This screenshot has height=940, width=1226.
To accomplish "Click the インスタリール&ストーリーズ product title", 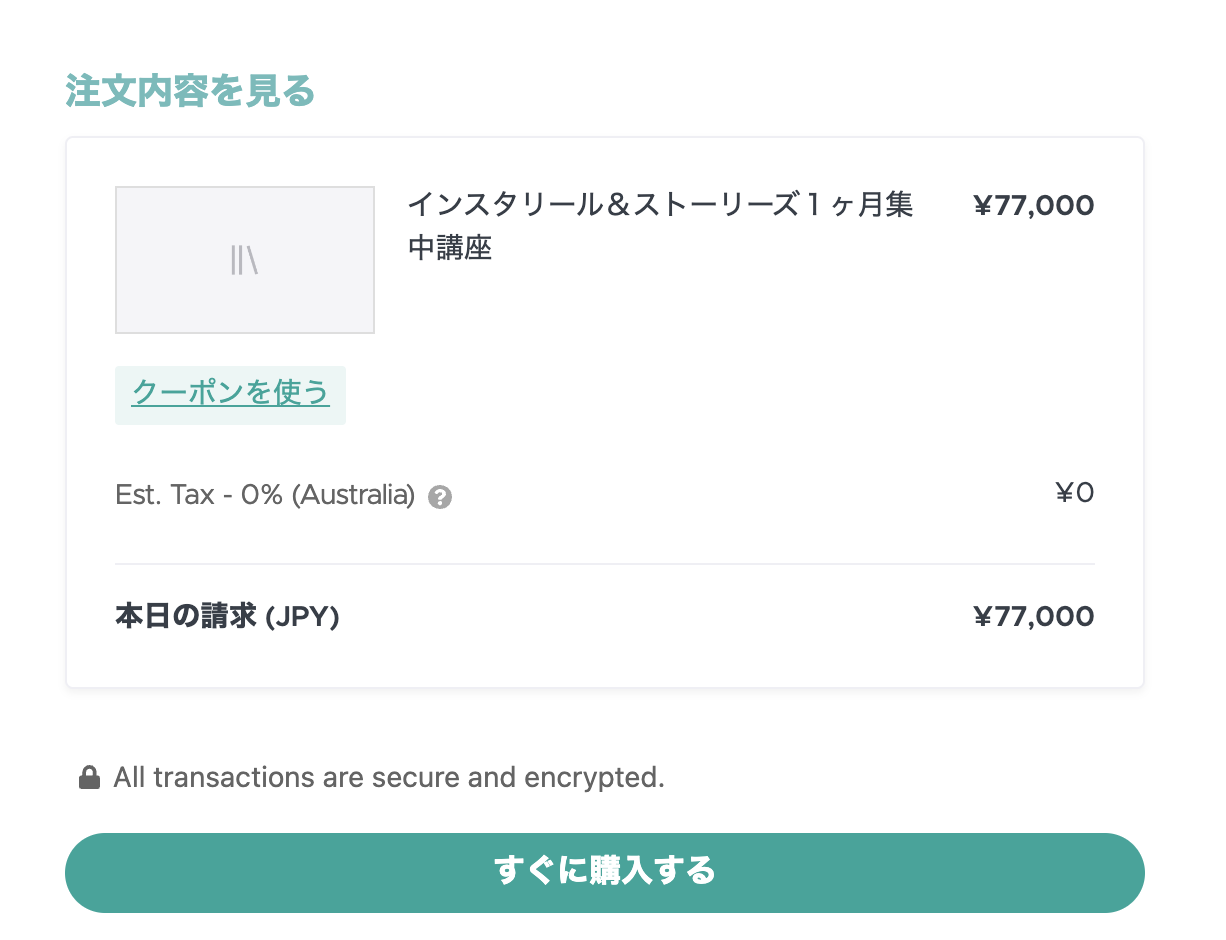I will pos(660,205).
